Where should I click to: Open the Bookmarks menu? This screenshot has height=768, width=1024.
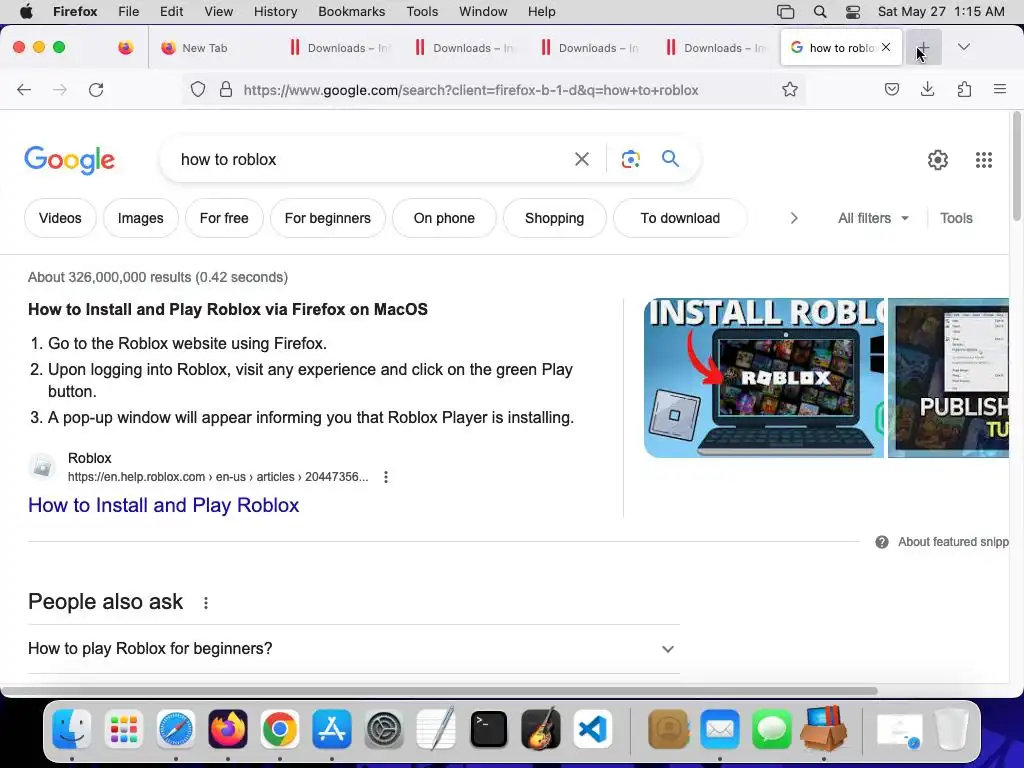tap(351, 12)
